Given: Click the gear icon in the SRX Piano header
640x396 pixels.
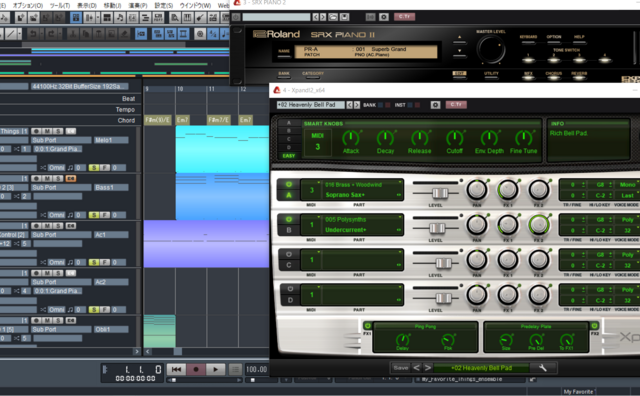Looking at the screenshot, I should (384, 17).
